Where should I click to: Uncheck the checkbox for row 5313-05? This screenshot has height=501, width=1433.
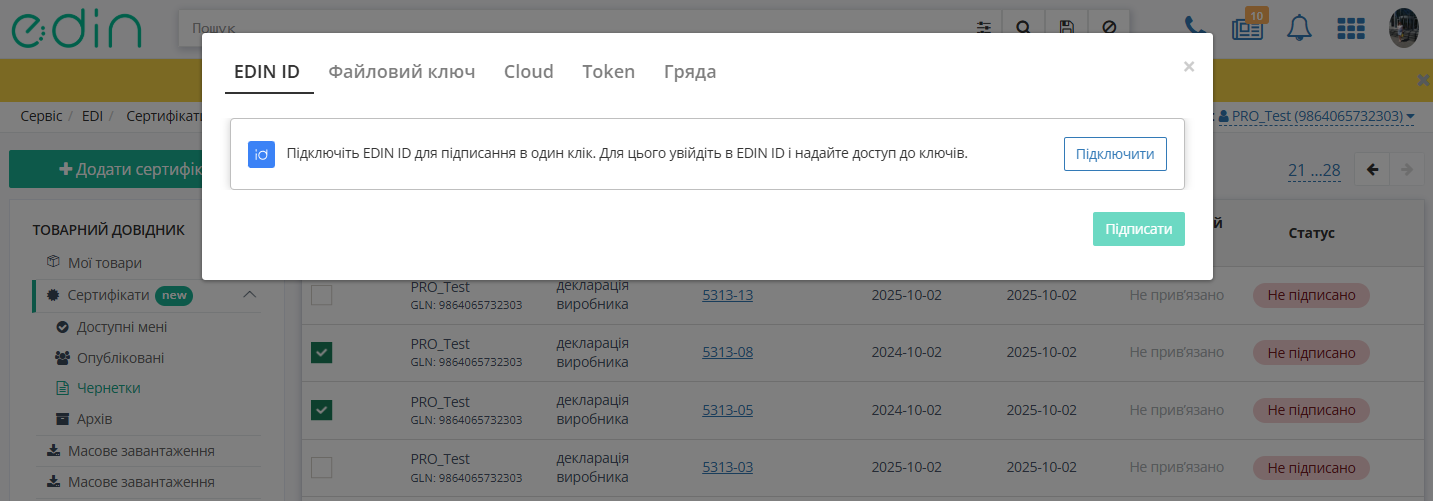click(x=321, y=410)
